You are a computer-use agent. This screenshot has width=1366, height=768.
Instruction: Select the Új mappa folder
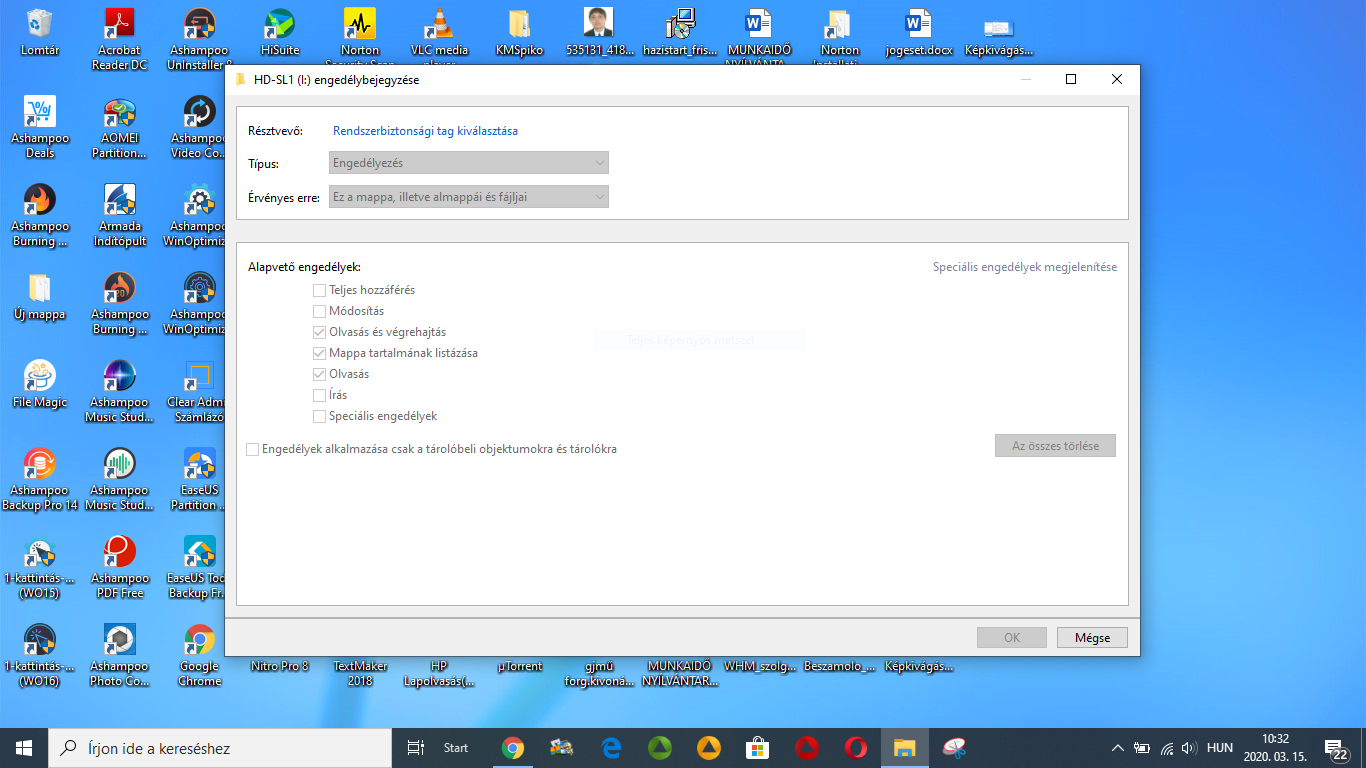(40, 296)
